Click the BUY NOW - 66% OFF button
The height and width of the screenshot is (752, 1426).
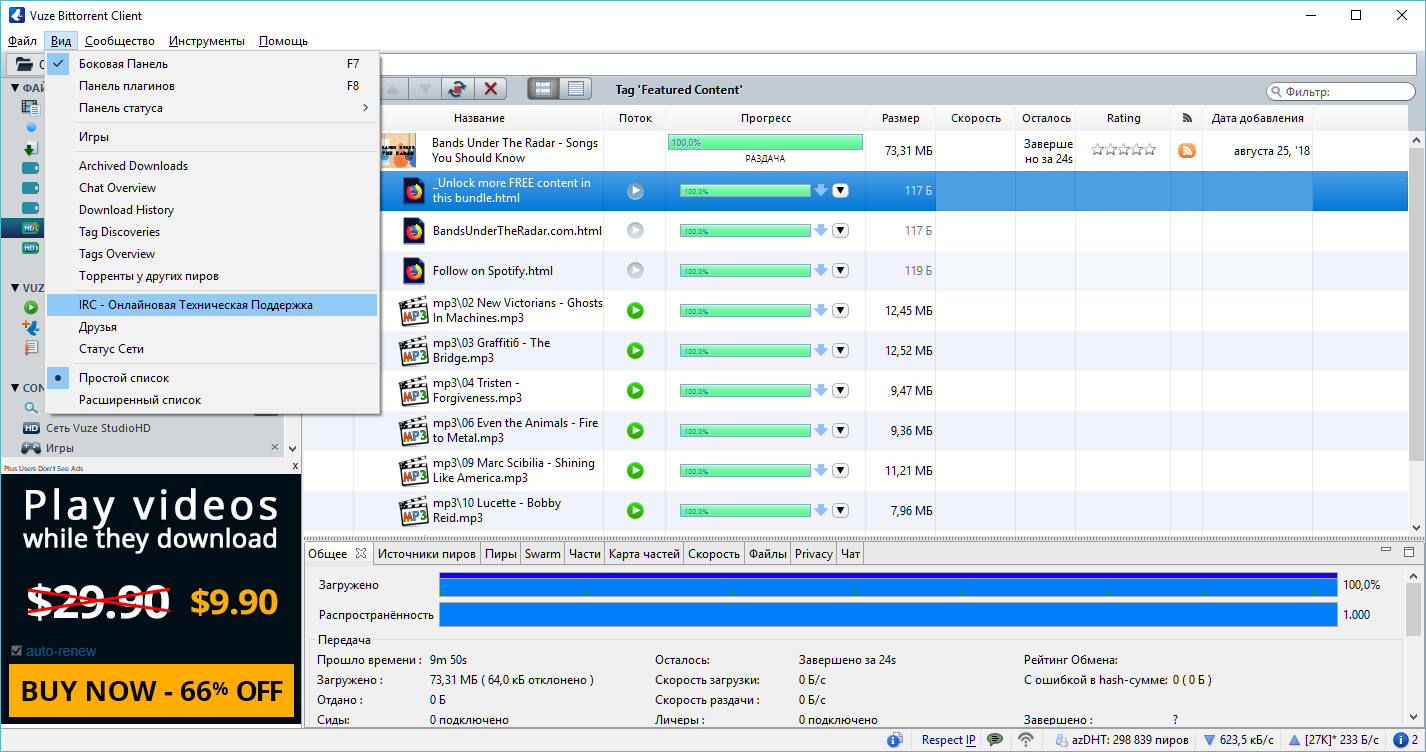[x=152, y=691]
